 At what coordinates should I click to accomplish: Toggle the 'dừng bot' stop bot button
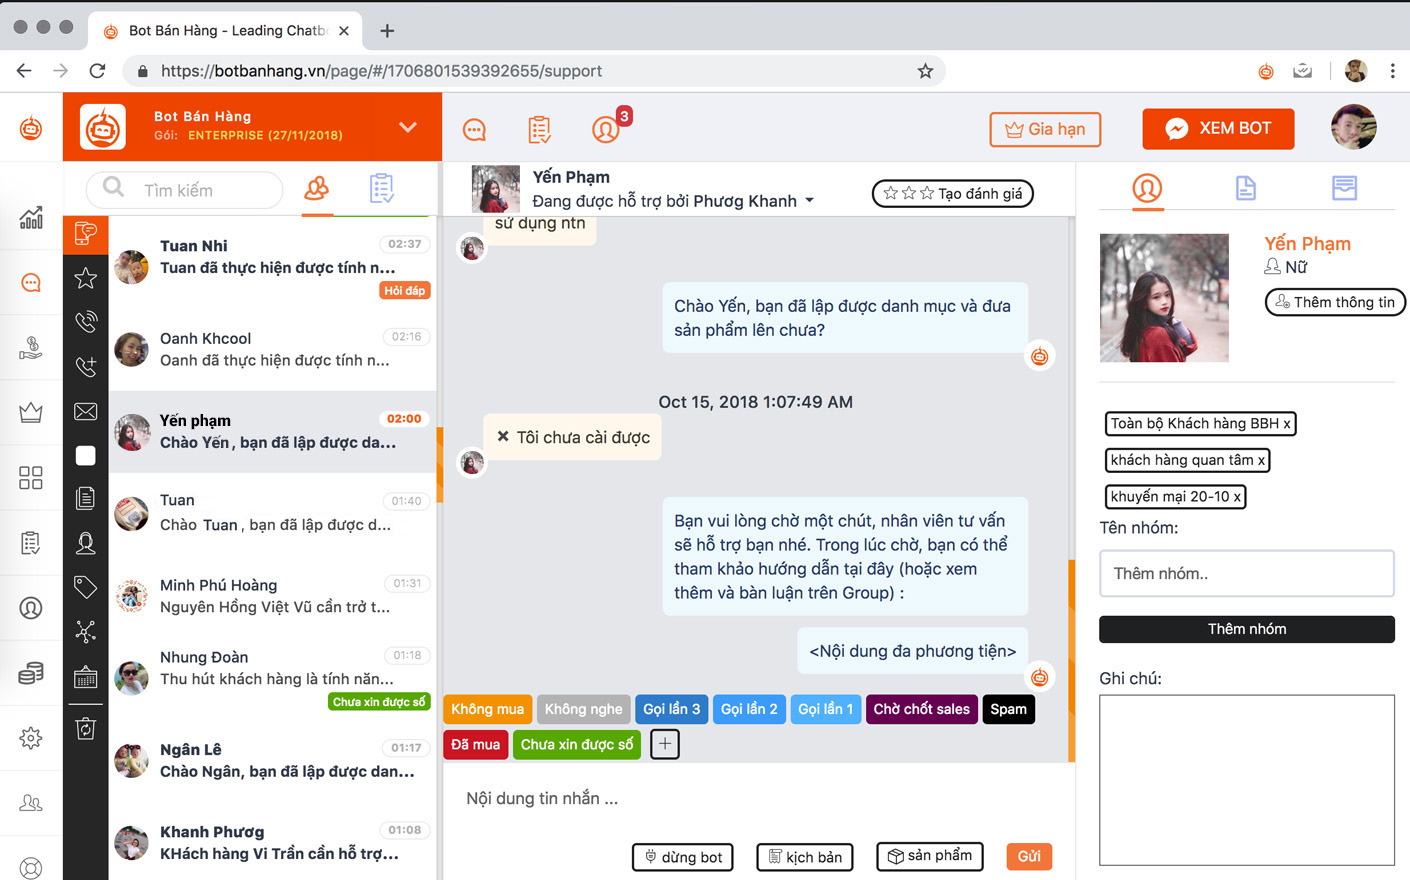pyautogui.click(x=683, y=857)
